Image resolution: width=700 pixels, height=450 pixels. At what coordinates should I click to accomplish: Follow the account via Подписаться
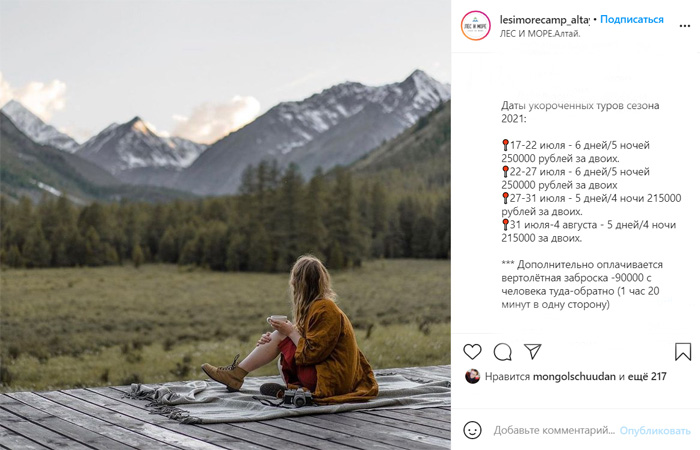click(x=631, y=19)
